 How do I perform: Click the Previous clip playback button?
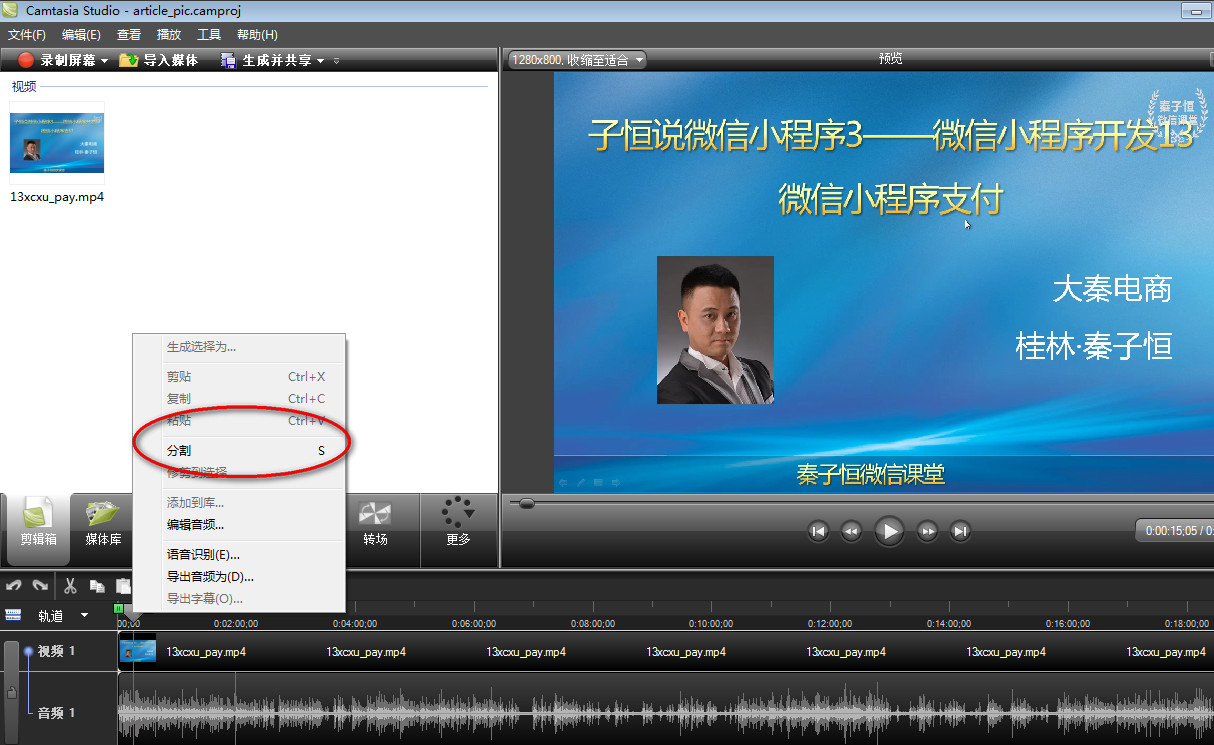[818, 531]
